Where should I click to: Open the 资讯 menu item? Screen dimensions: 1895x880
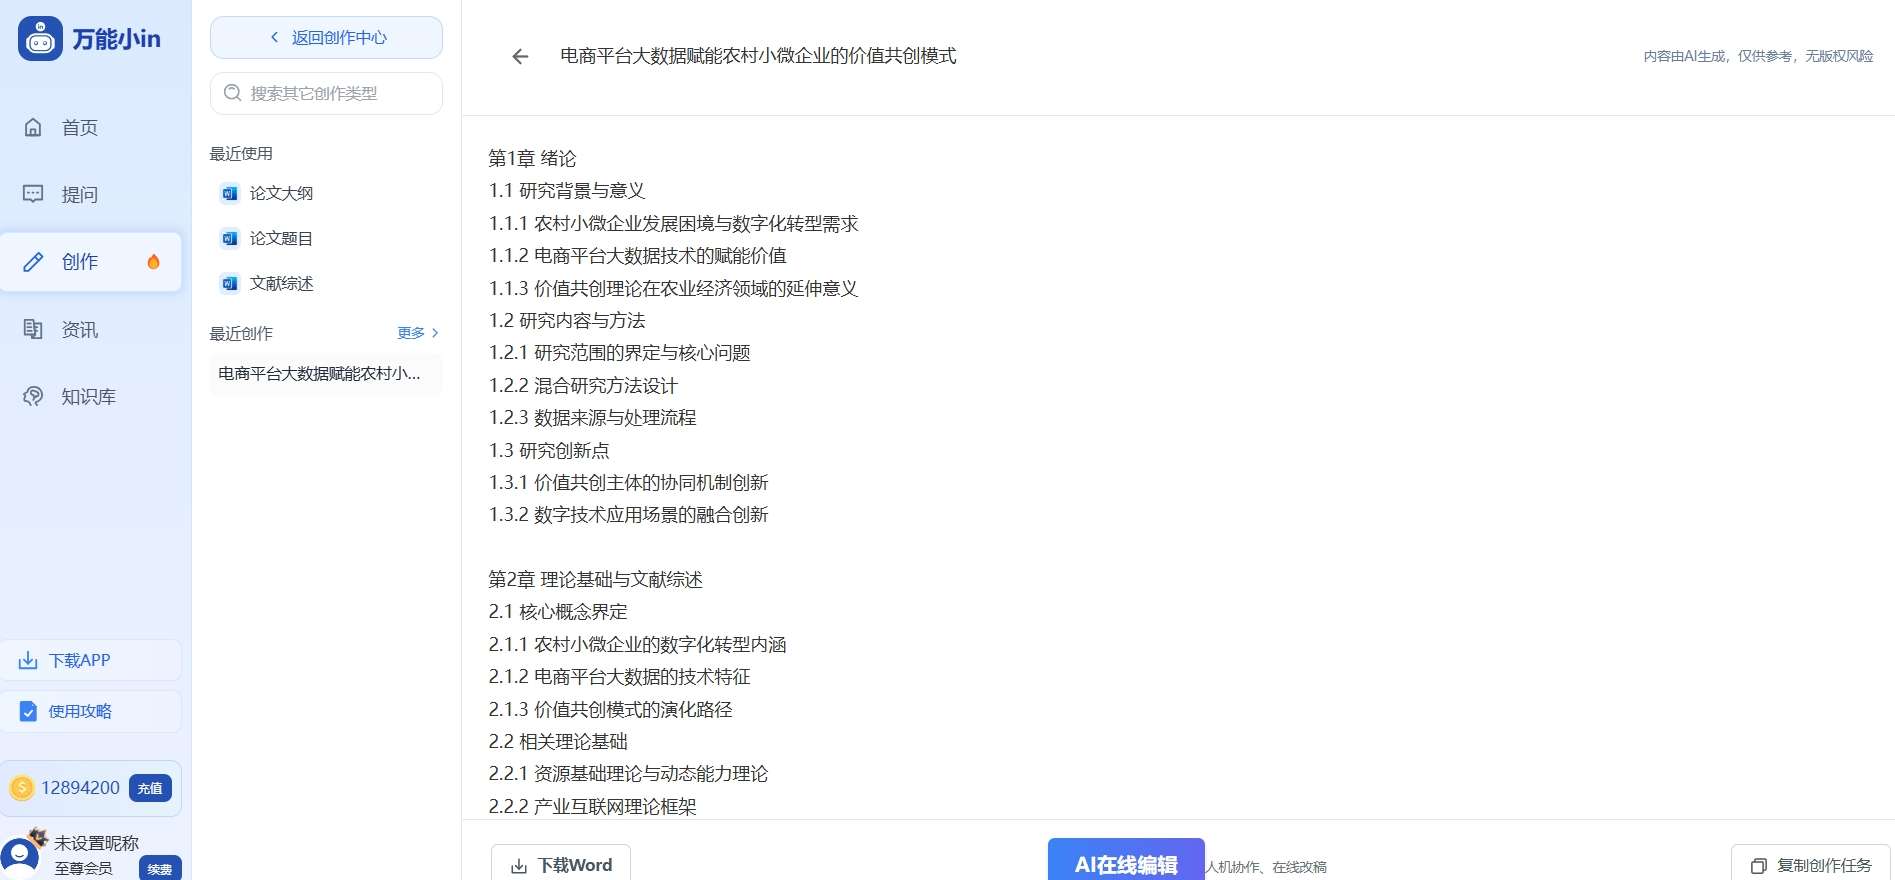pos(91,329)
